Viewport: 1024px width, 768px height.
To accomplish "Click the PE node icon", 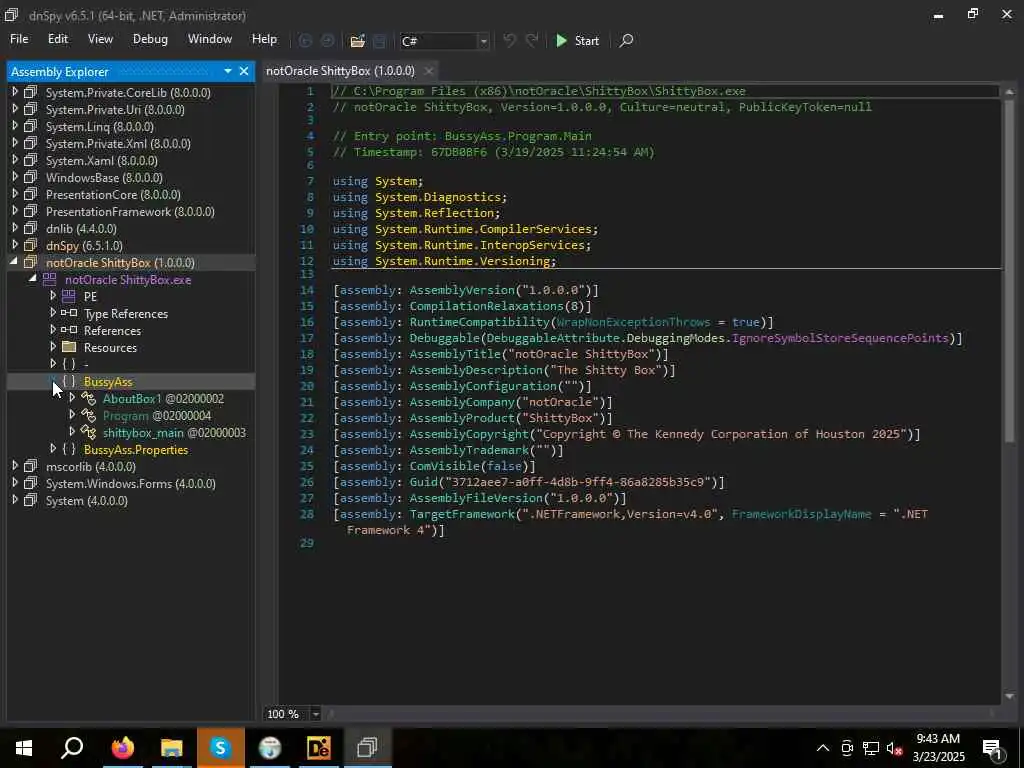I will click(x=69, y=296).
